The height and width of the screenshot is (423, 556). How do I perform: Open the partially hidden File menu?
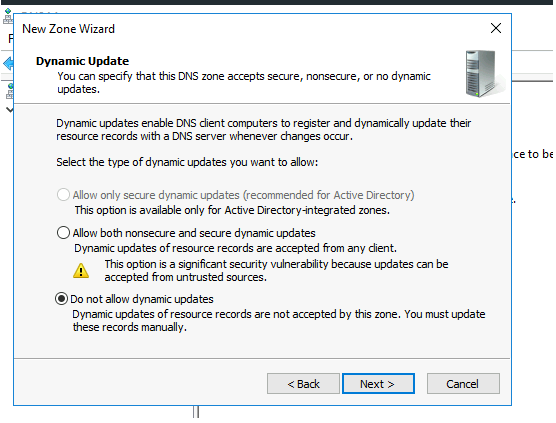[11, 38]
